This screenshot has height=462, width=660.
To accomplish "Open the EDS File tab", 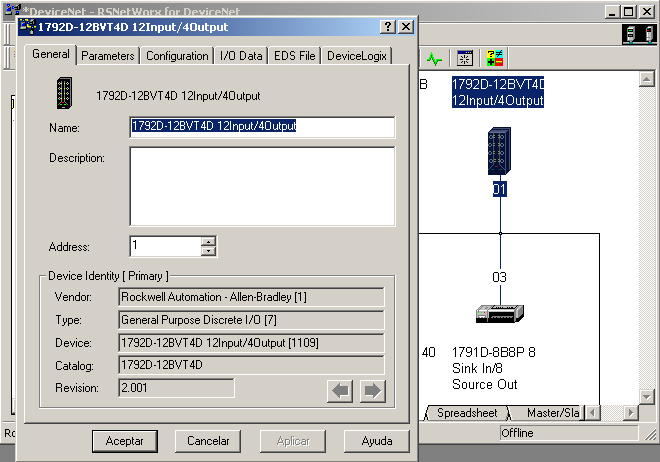I will coord(295,56).
